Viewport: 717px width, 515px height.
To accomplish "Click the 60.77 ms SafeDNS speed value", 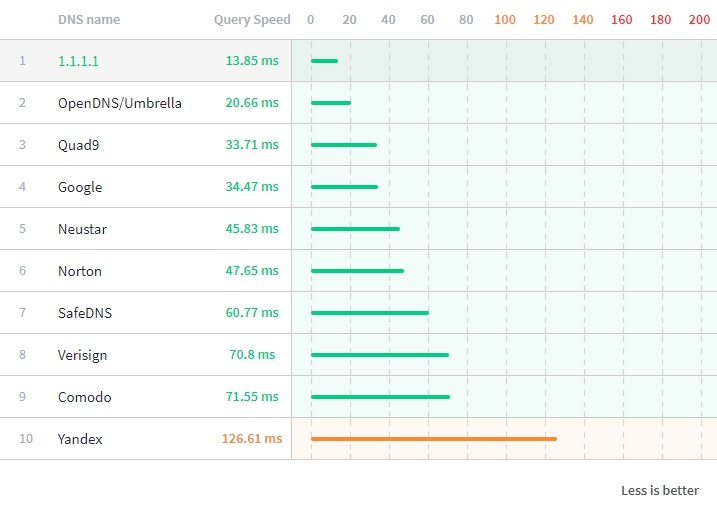I will point(252,313).
